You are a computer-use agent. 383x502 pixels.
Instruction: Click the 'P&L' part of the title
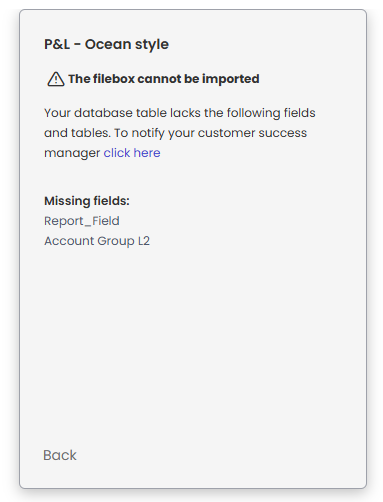pyautogui.click(x=57, y=44)
